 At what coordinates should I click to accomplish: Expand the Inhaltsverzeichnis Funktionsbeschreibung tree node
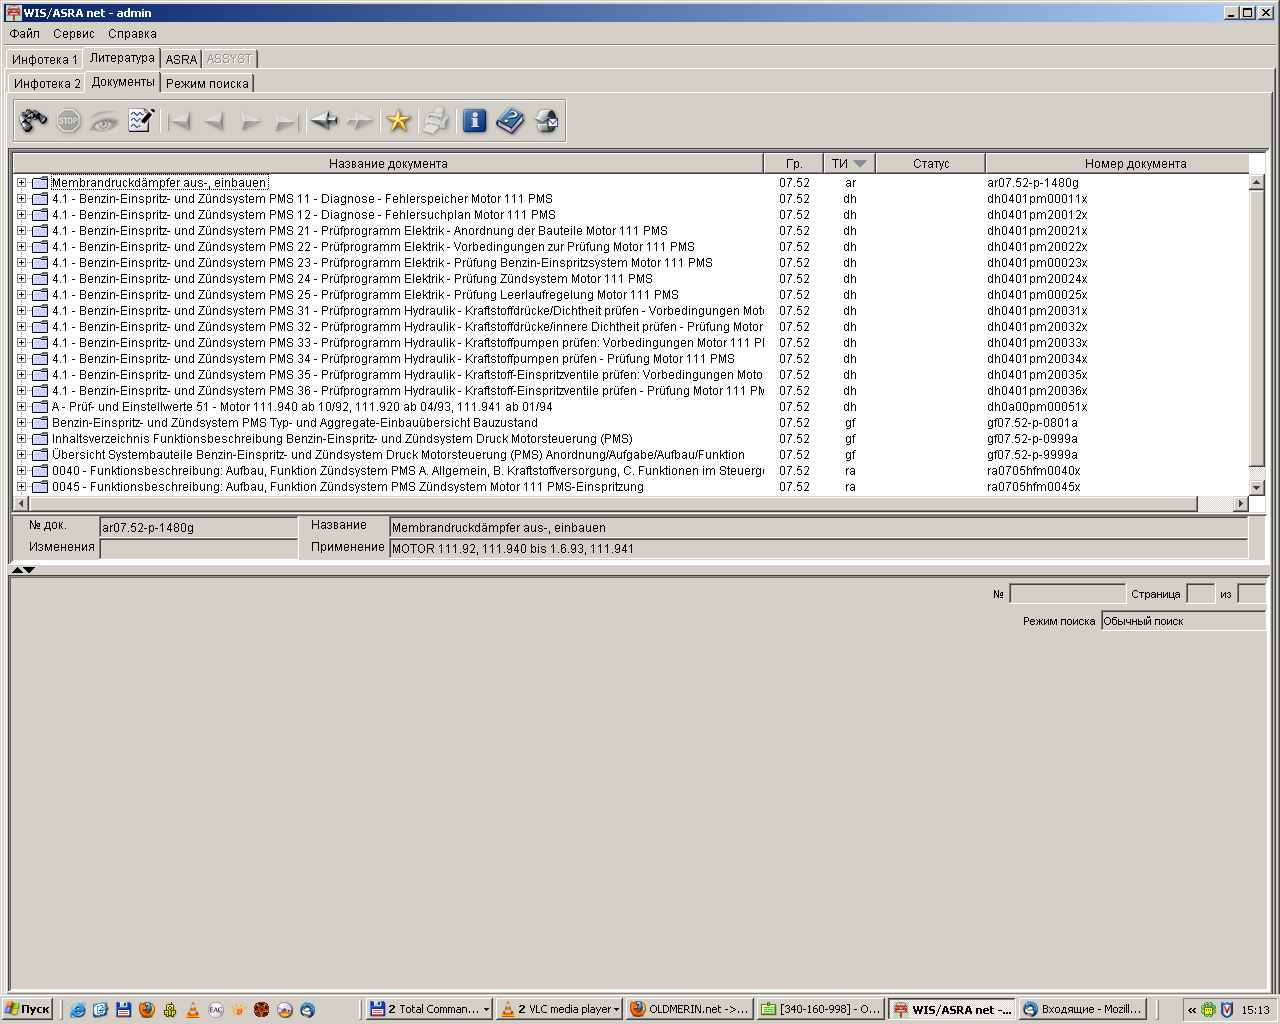click(21, 439)
